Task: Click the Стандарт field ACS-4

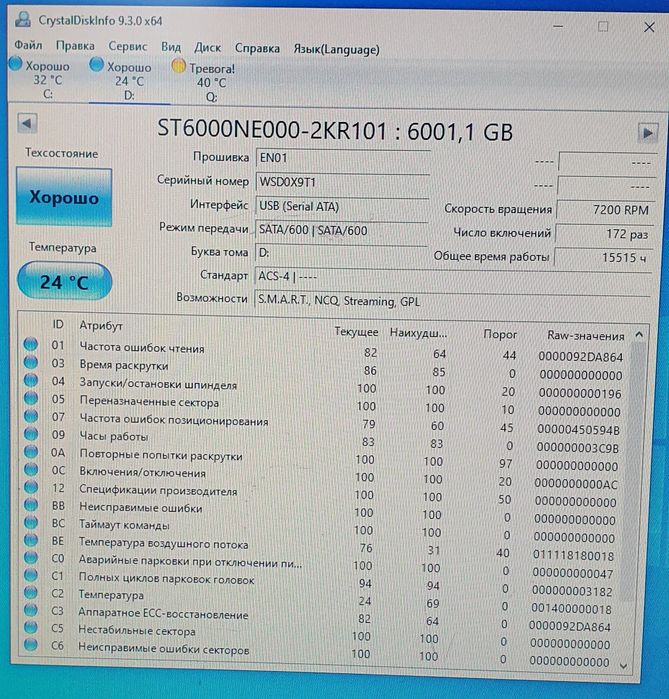Action: point(452,277)
